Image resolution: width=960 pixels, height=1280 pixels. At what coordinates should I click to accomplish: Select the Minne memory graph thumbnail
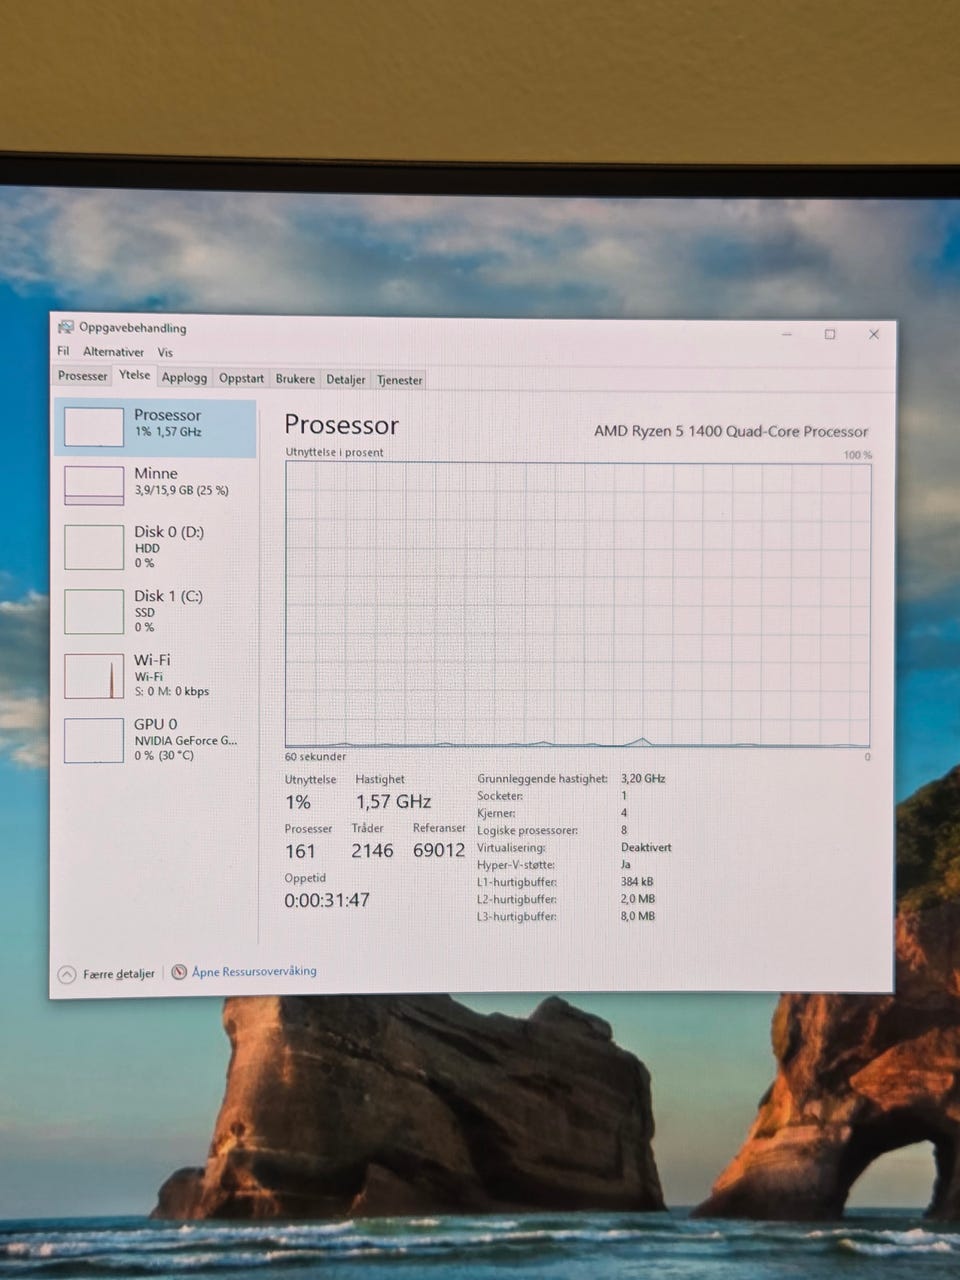point(93,485)
